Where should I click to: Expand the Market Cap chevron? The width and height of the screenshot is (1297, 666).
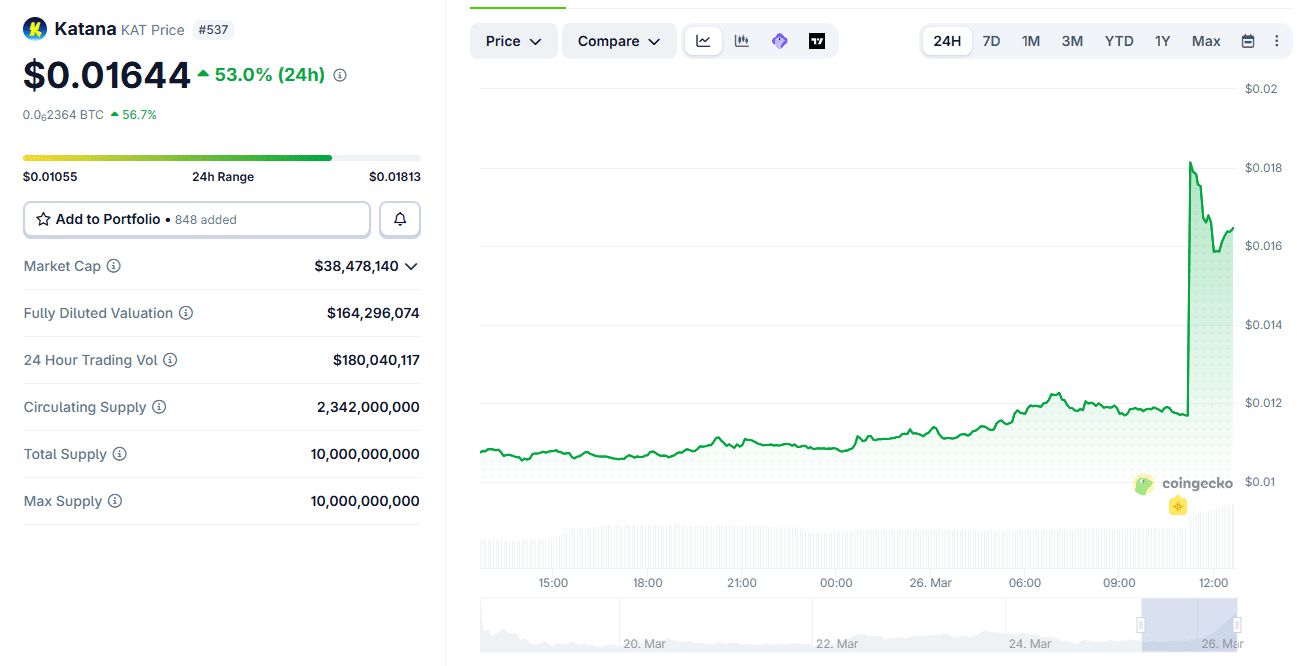click(414, 266)
